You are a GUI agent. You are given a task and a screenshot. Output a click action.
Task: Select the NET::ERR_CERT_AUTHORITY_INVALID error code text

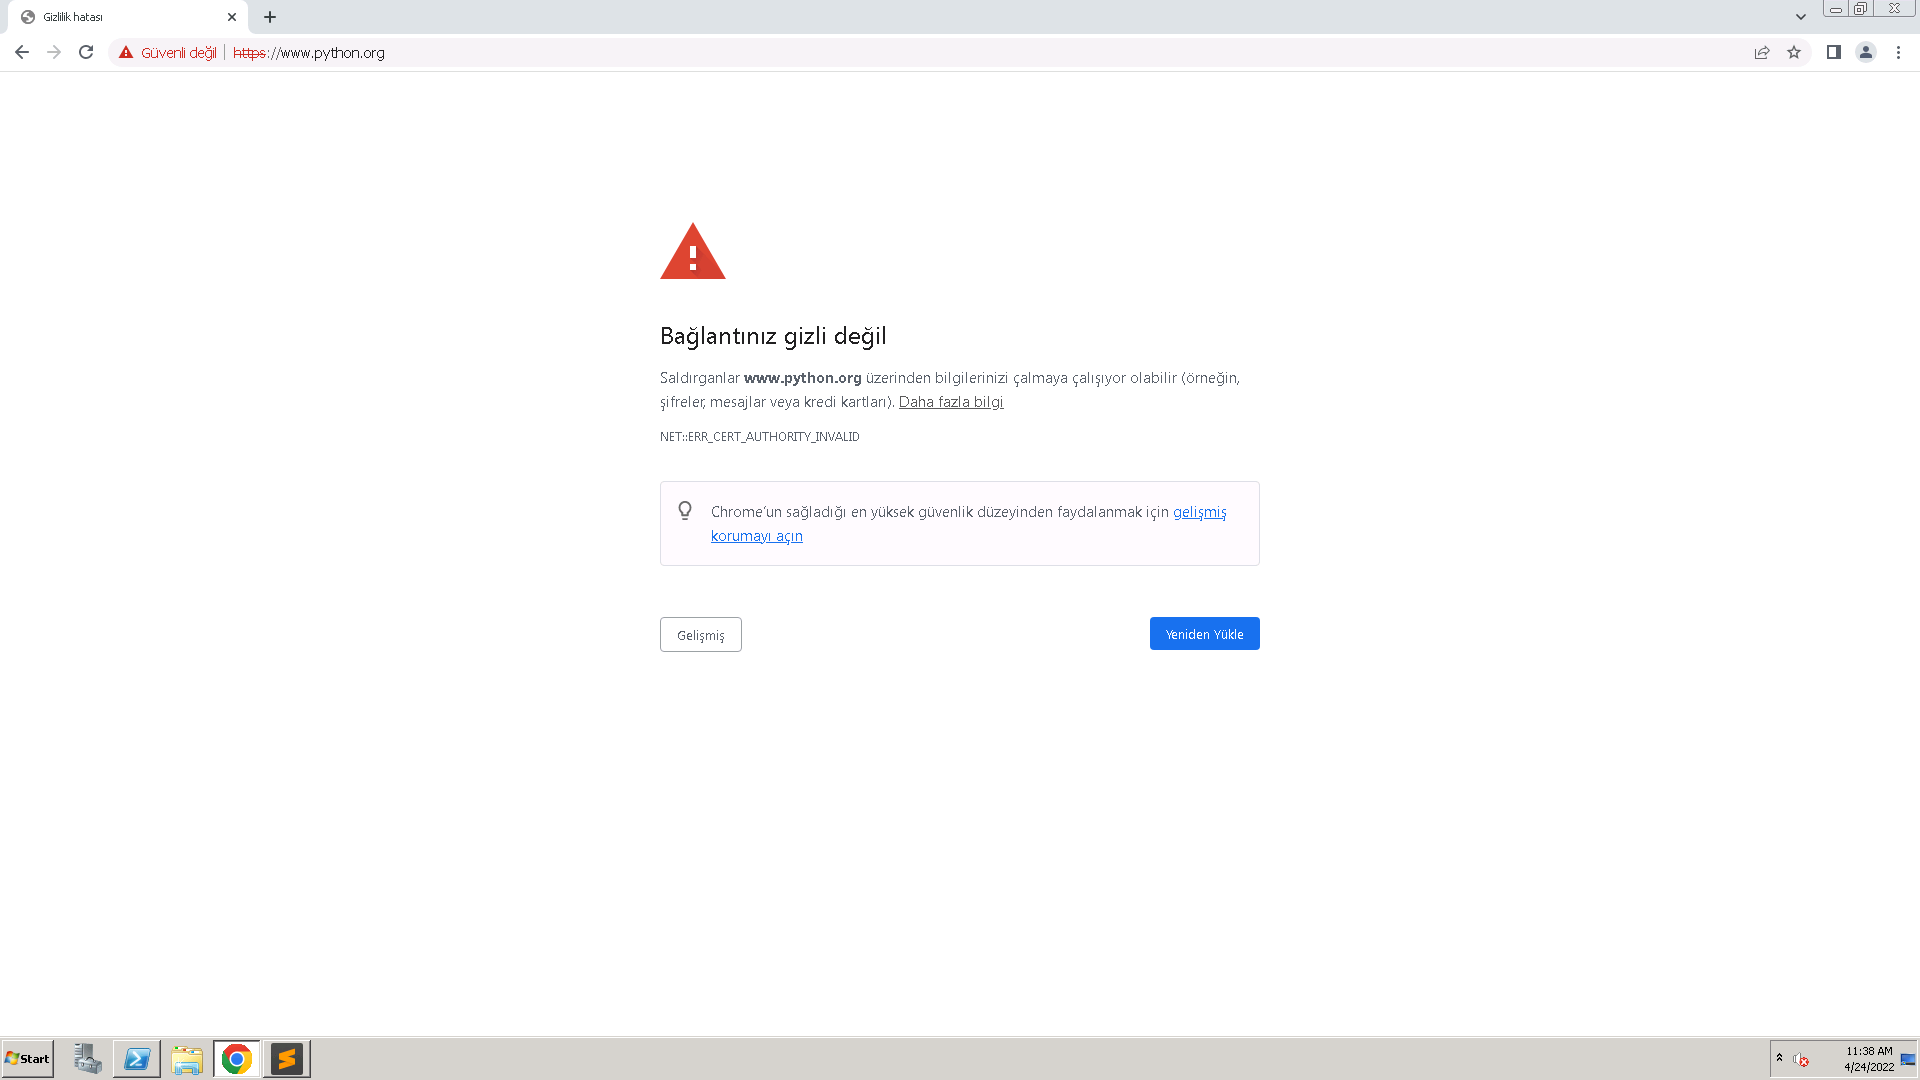coord(760,437)
